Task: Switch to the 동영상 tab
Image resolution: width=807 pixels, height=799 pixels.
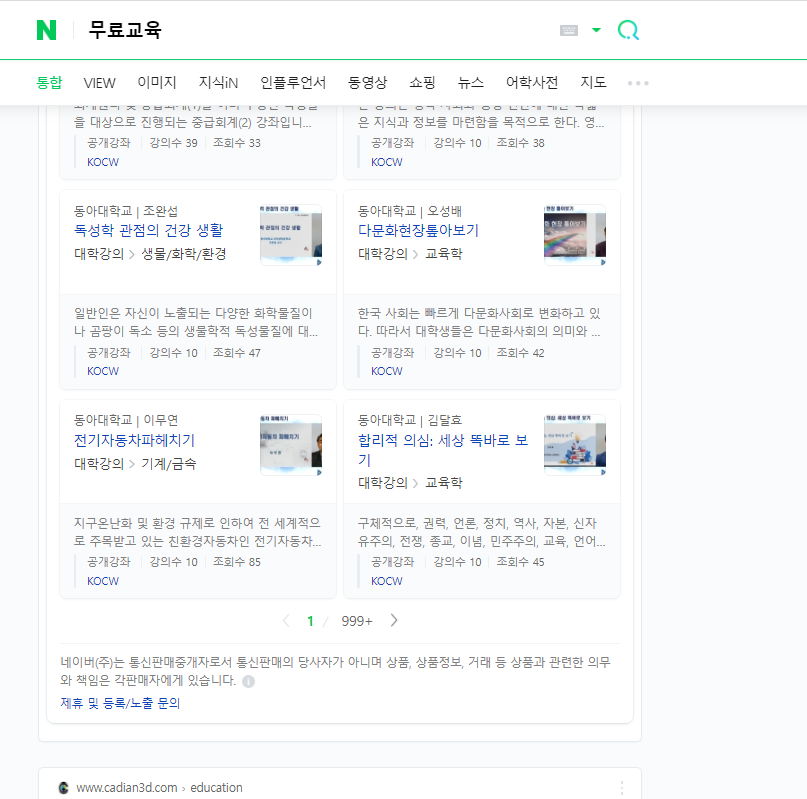Action: coord(367,82)
